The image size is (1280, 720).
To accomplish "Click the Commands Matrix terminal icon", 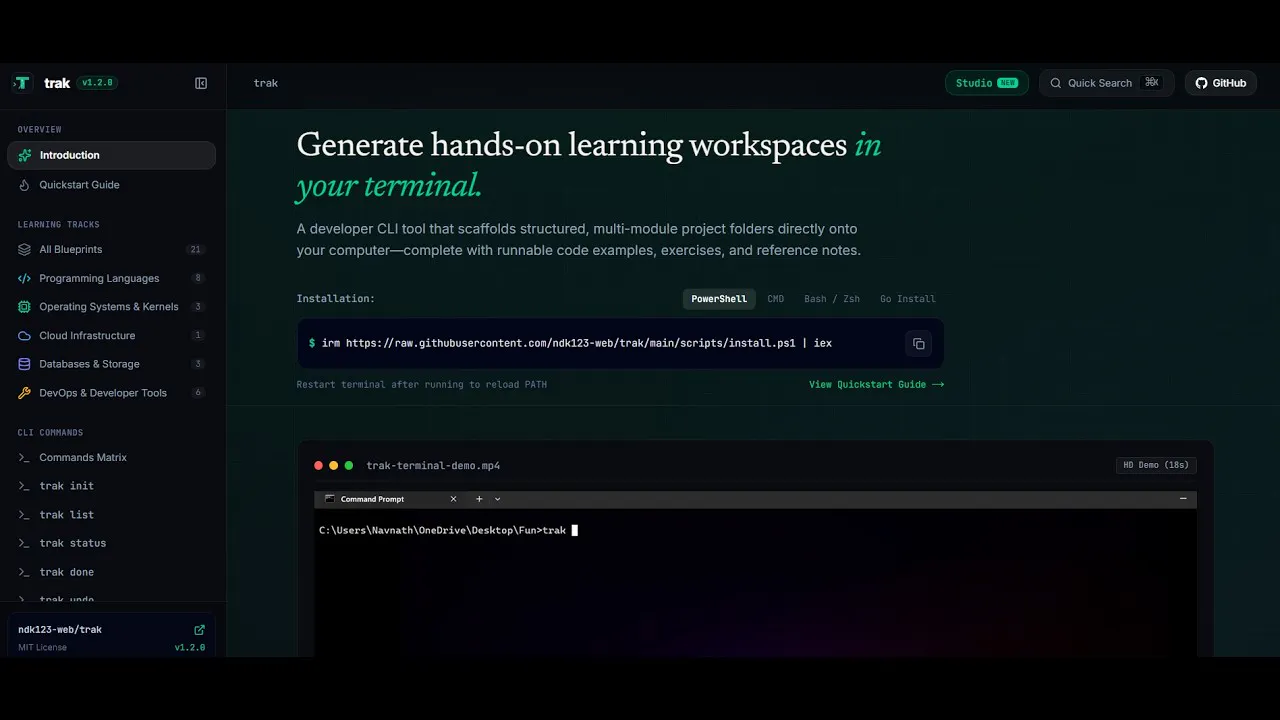I will [25, 457].
